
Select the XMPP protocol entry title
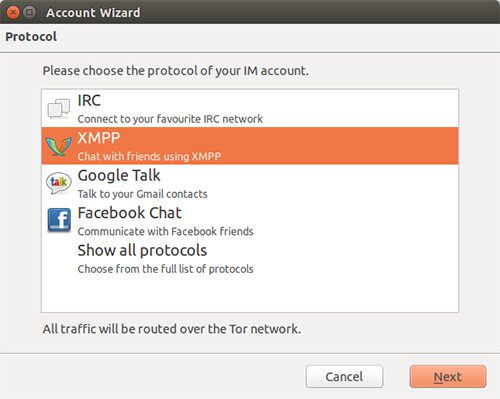(x=99, y=138)
